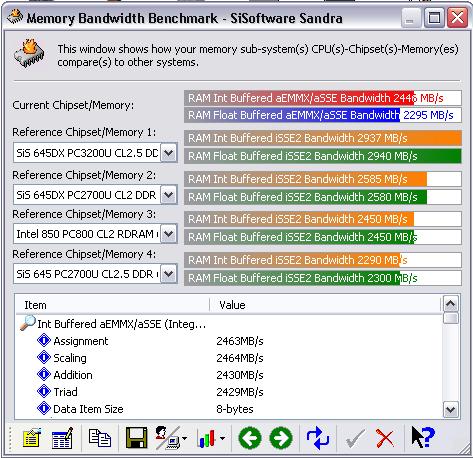Viewport: 473px width, 458px height.
Task: Select the Addition row label
Action: pyautogui.click(x=73, y=375)
